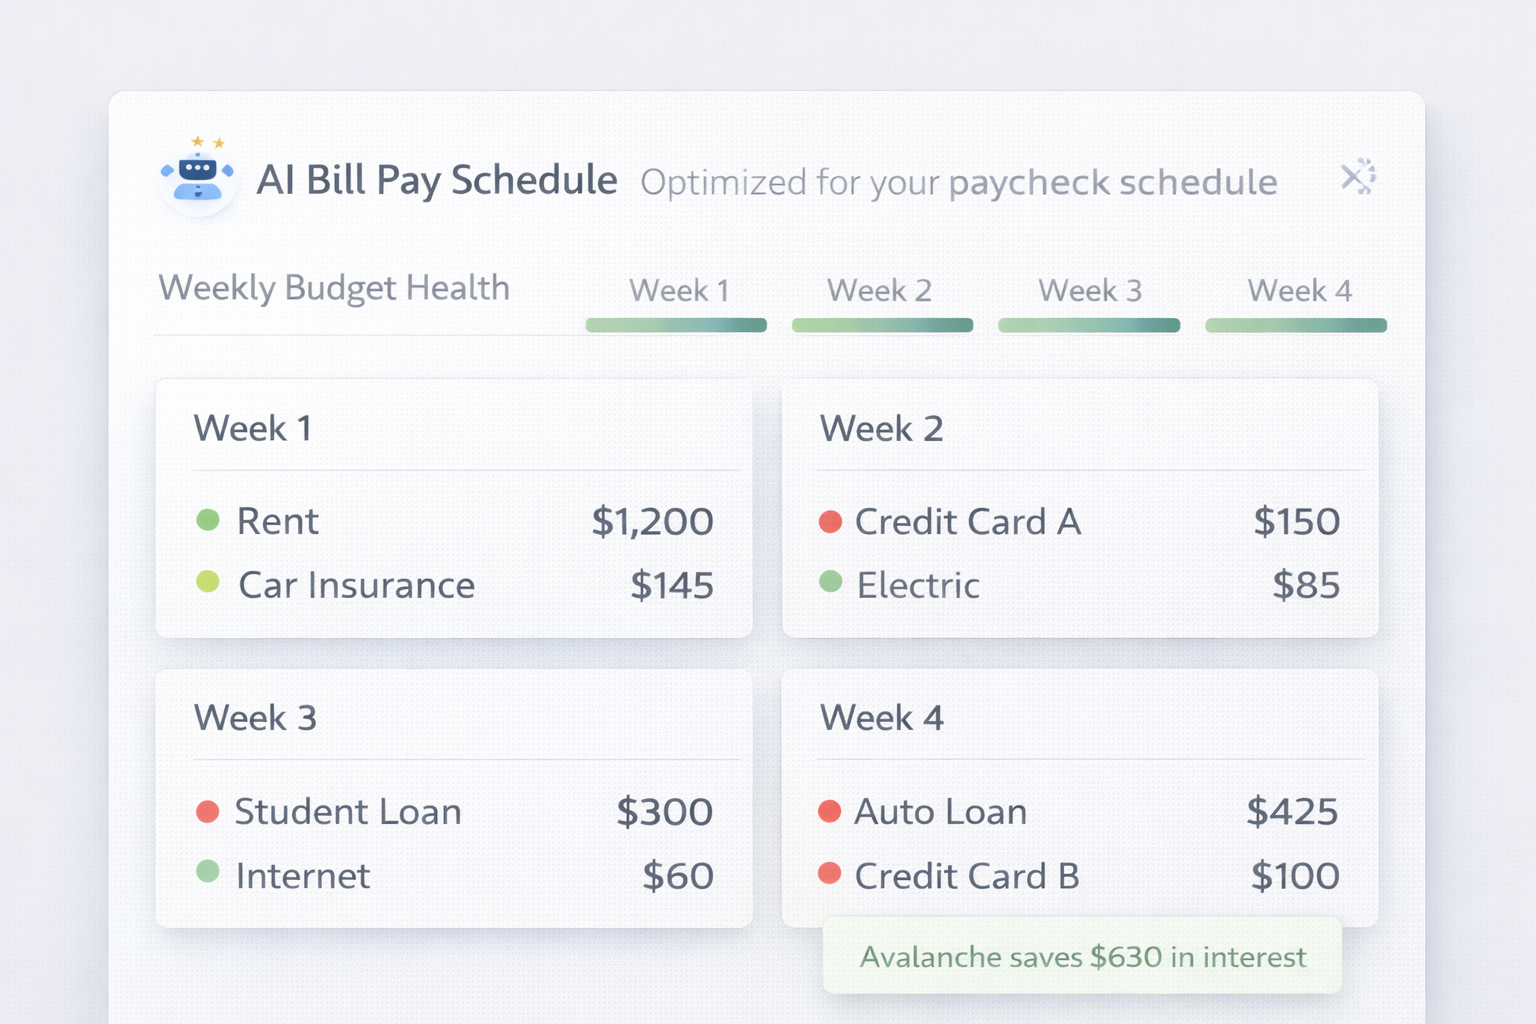1536x1024 pixels.
Task: Click the red status dot beside Auto Loan
Action: coord(830,811)
